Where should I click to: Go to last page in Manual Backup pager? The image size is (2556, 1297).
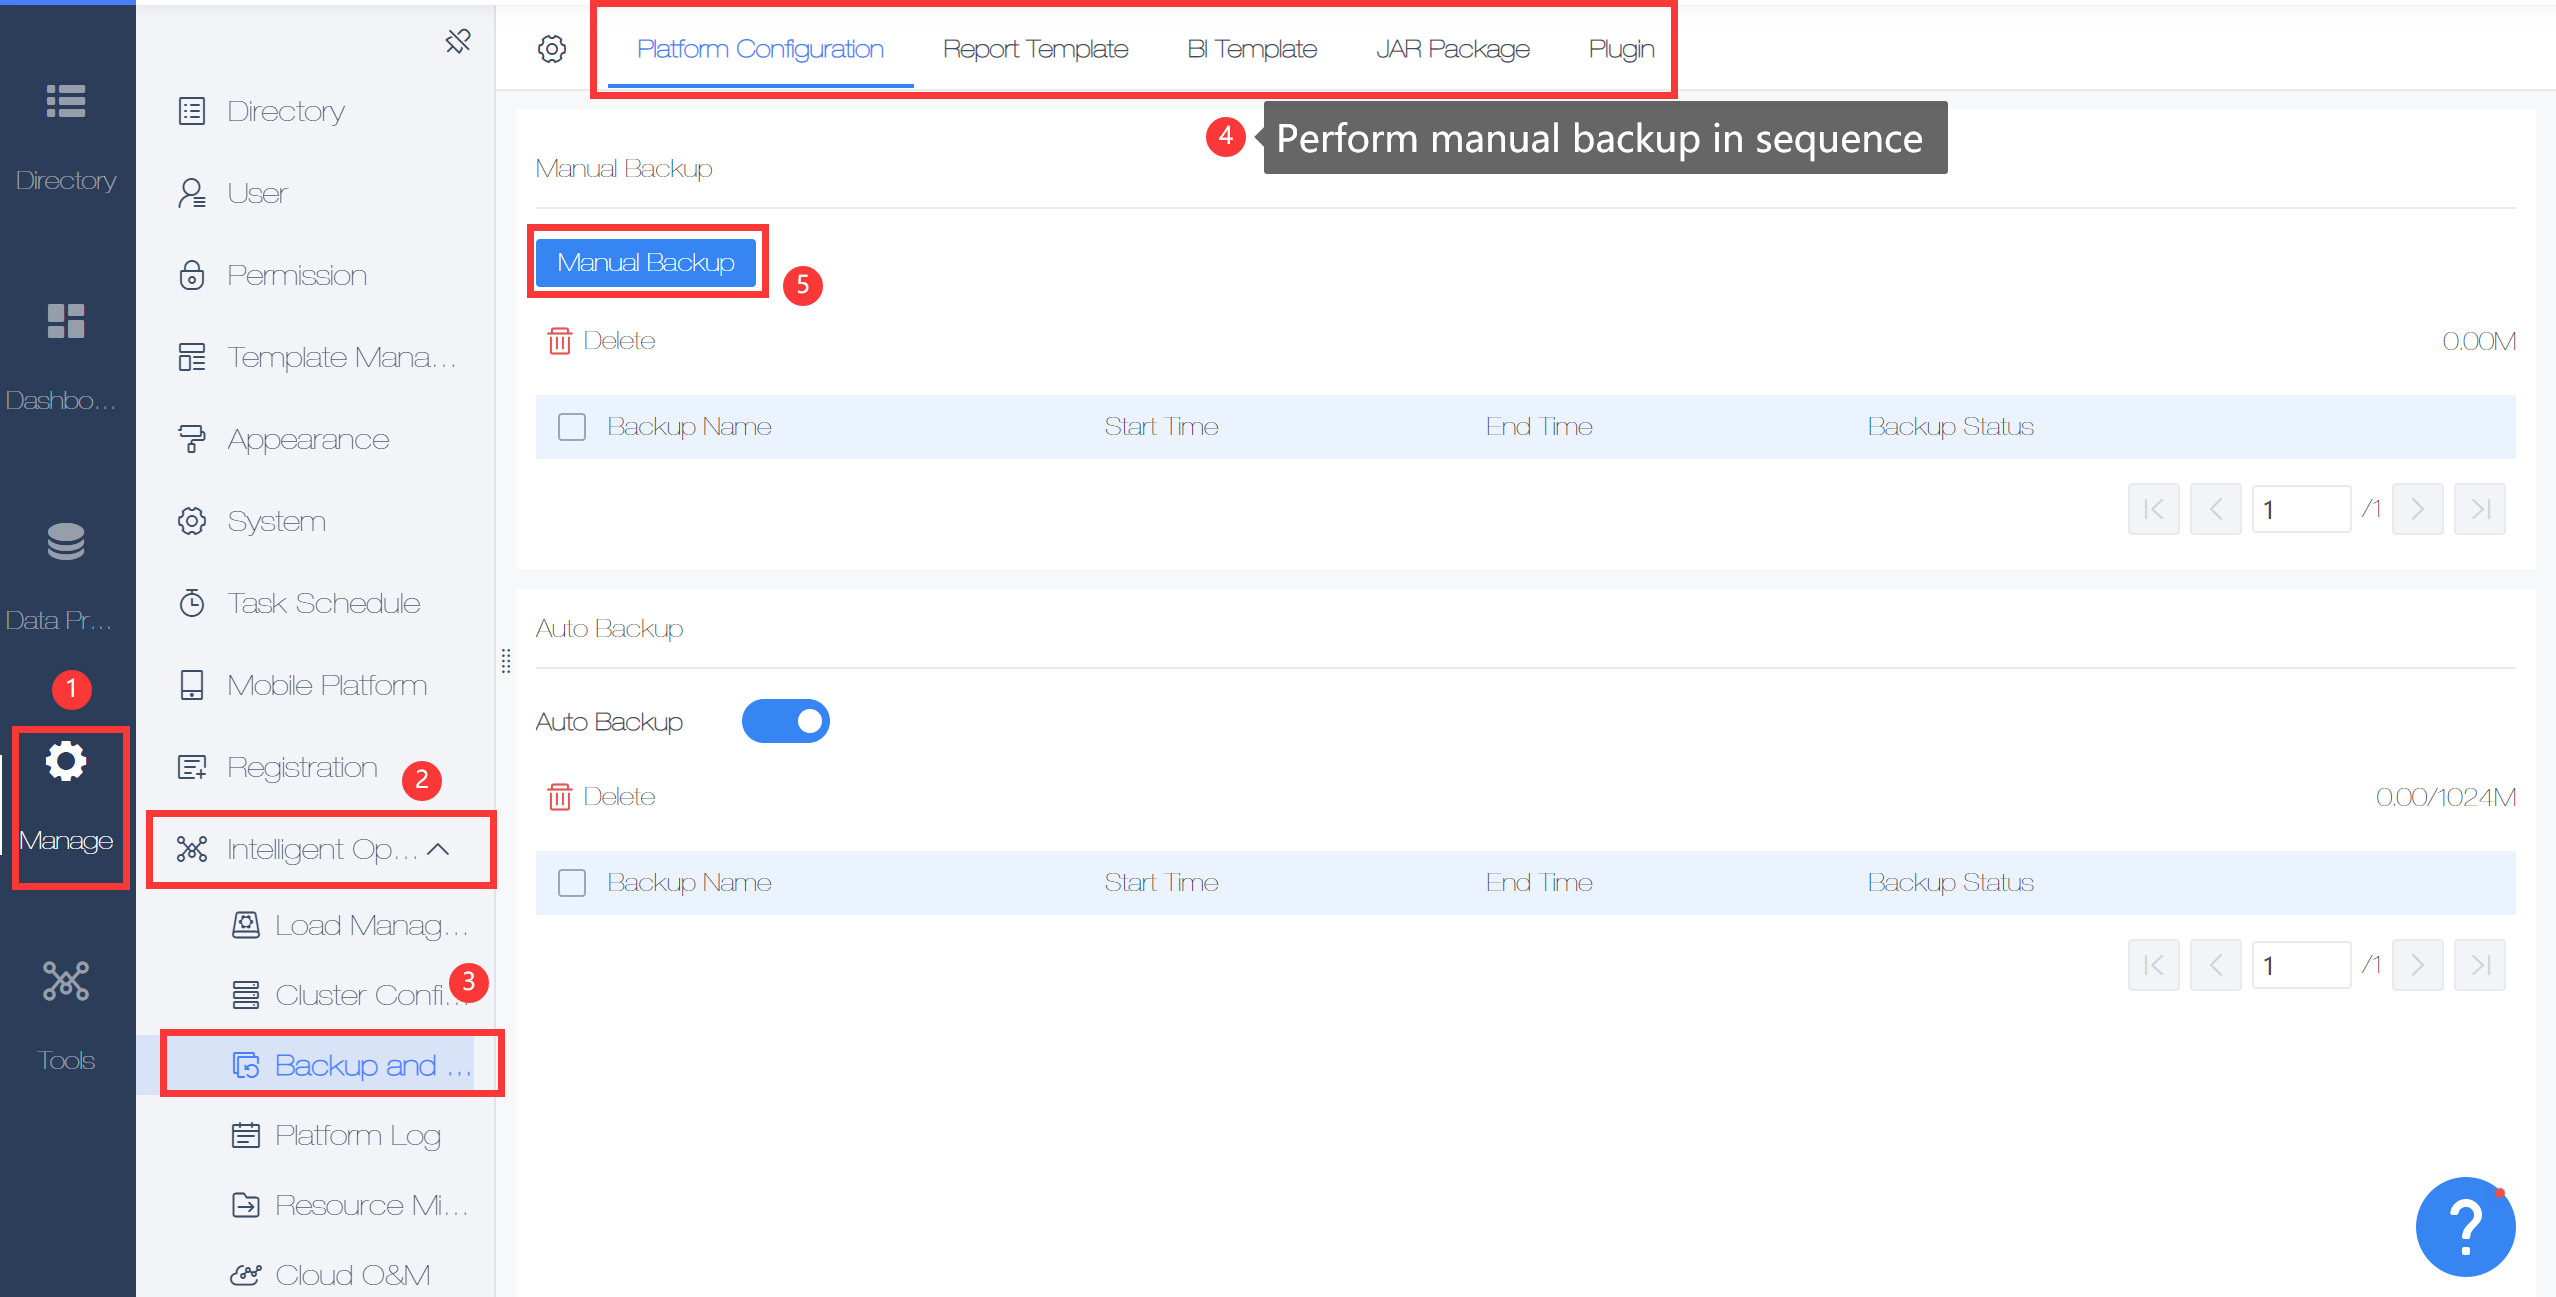(2480, 509)
